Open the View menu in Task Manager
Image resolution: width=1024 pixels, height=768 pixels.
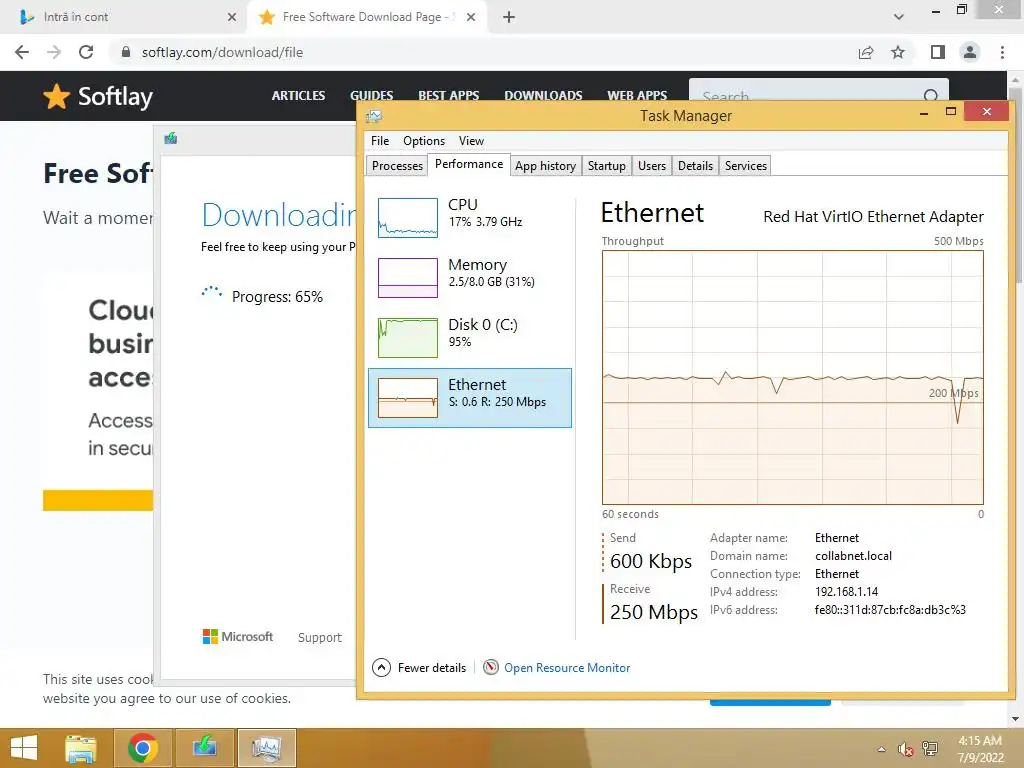click(x=471, y=141)
